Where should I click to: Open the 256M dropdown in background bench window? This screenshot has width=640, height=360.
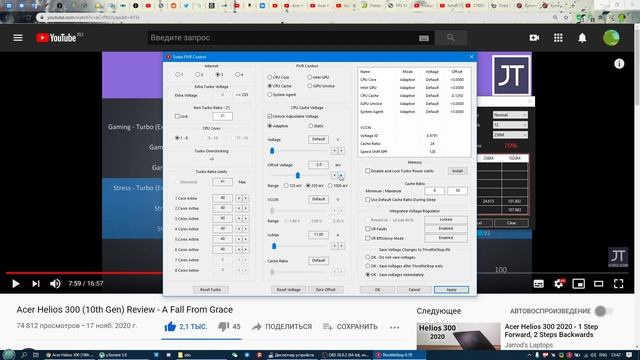(510, 135)
